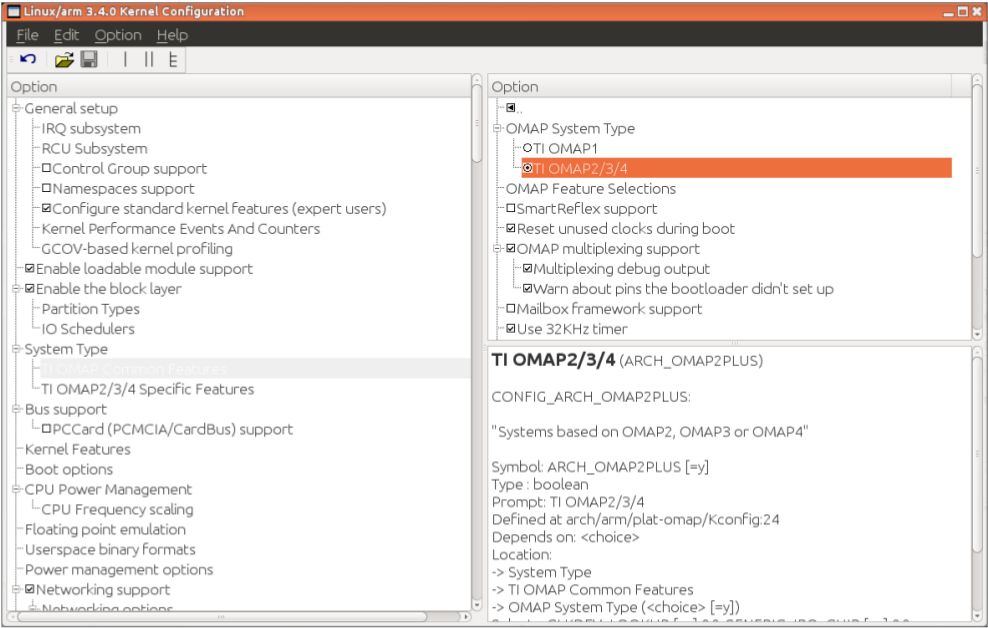Viewport: 988px width, 628px height.
Task: Select the TI OMAP1 radio button
Action: pos(528,149)
